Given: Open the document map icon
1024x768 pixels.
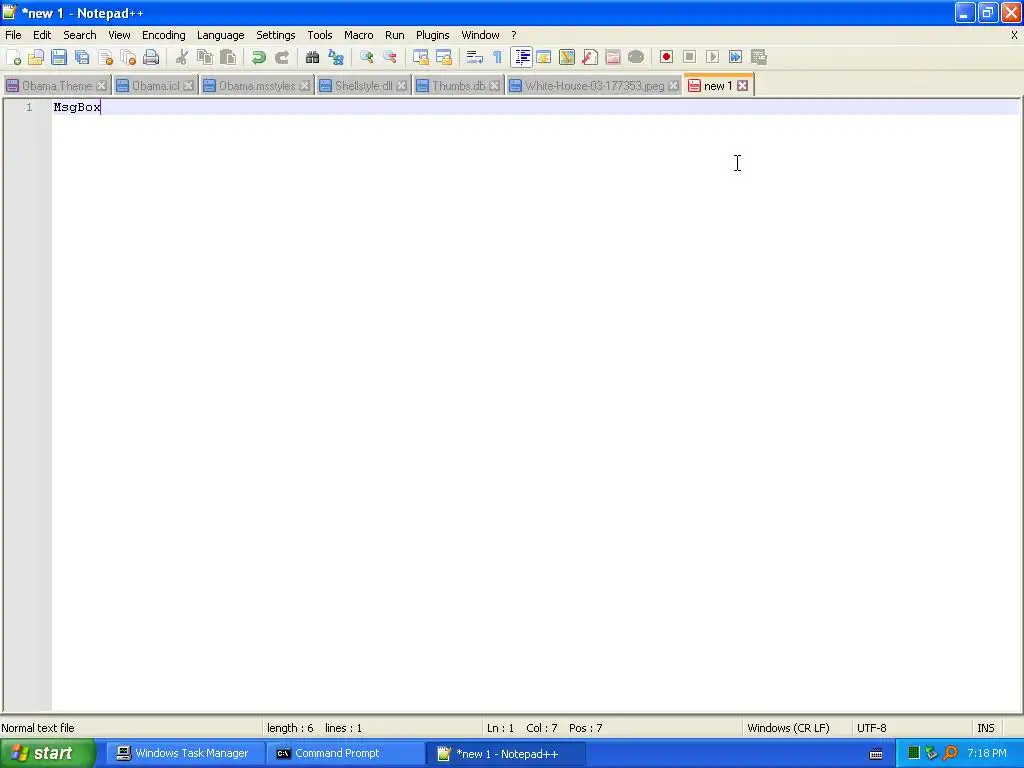Looking at the screenshot, I should (x=567, y=57).
